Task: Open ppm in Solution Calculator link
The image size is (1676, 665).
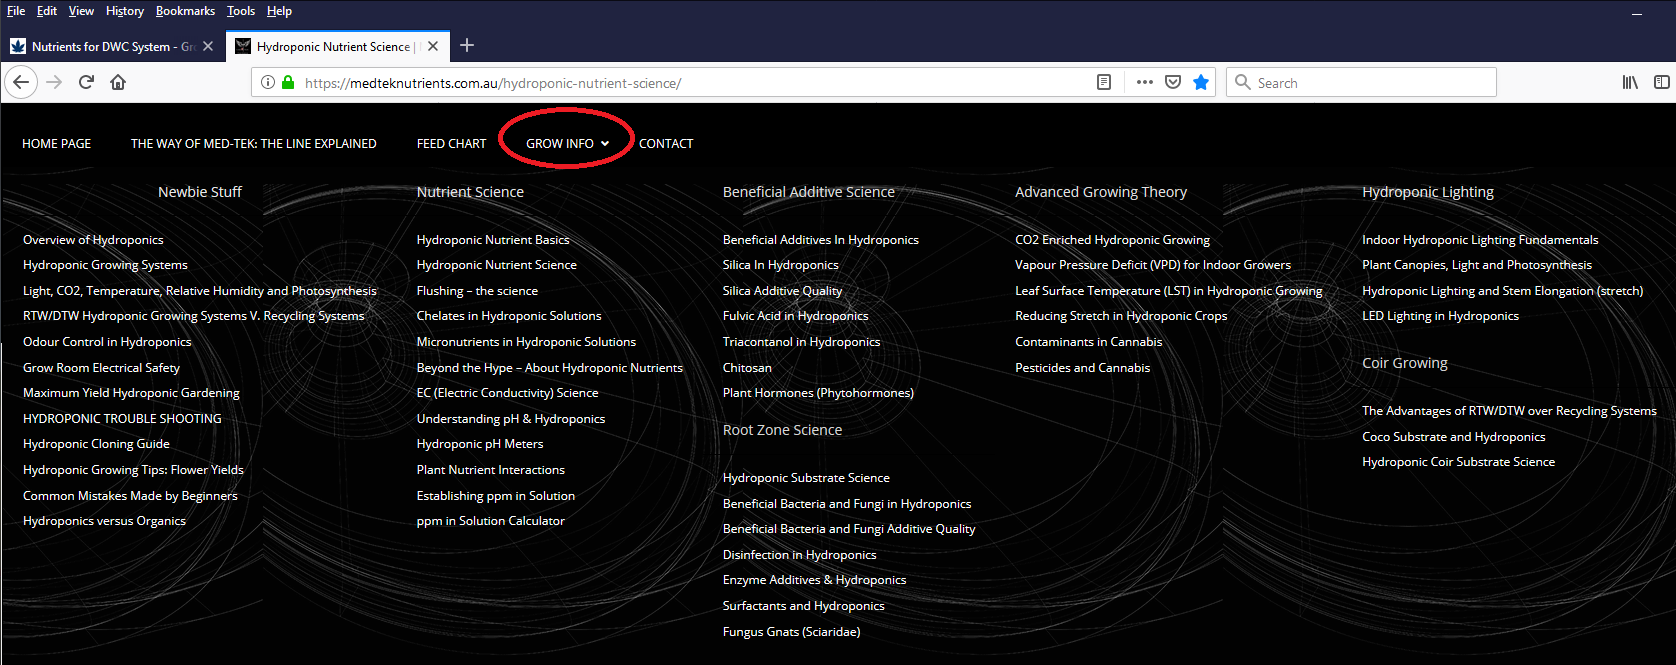Action: pyautogui.click(x=490, y=521)
